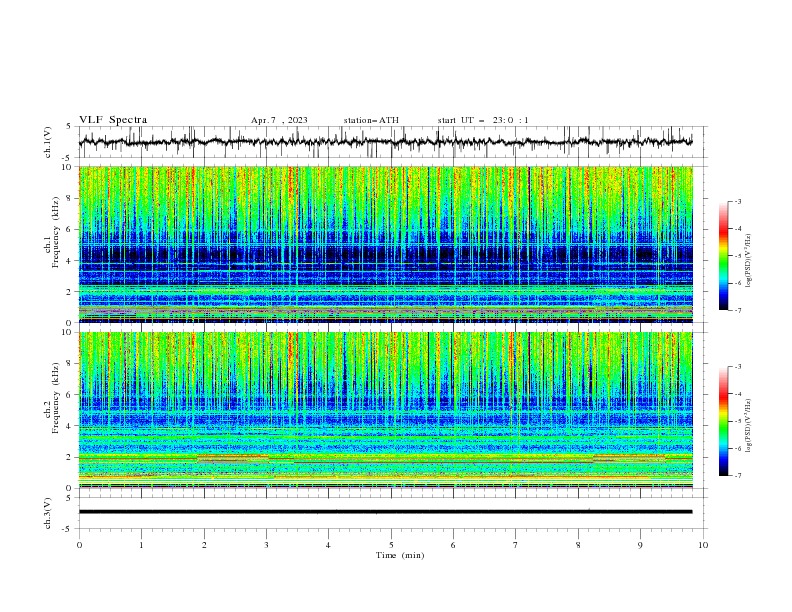792x612 pixels.
Task: Click the log(PSD) label beside ch.1 colorbar
Action: 749,261
